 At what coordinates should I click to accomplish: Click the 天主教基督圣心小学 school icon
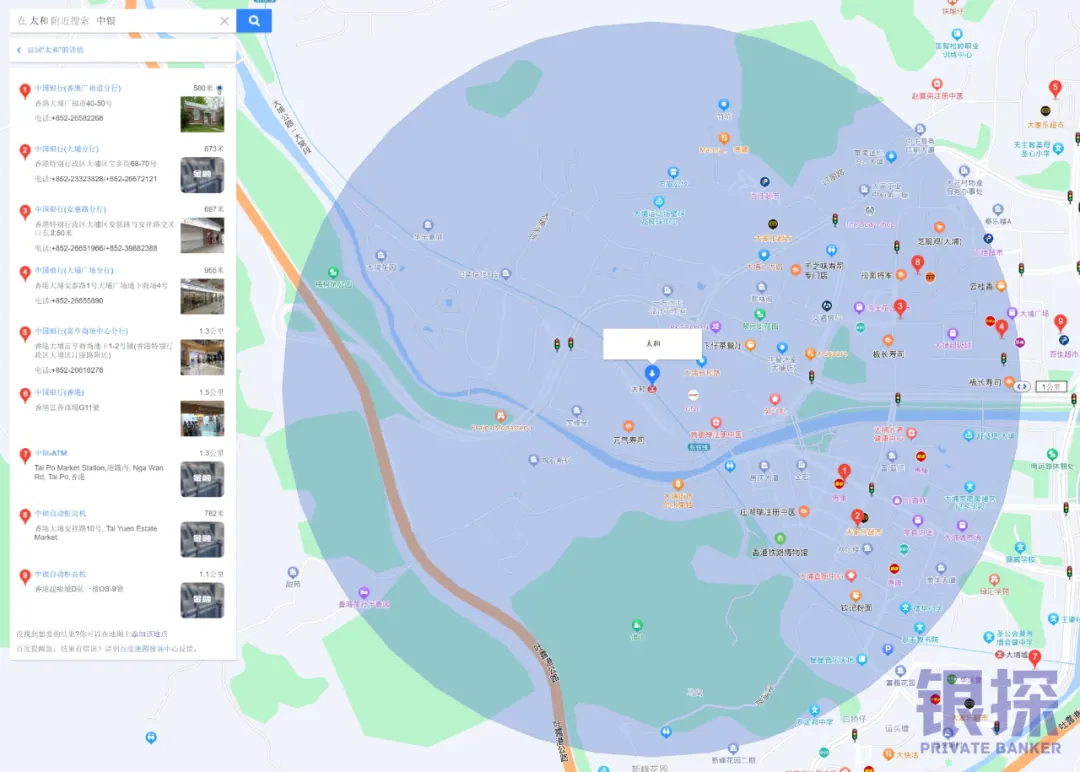click(x=1058, y=148)
